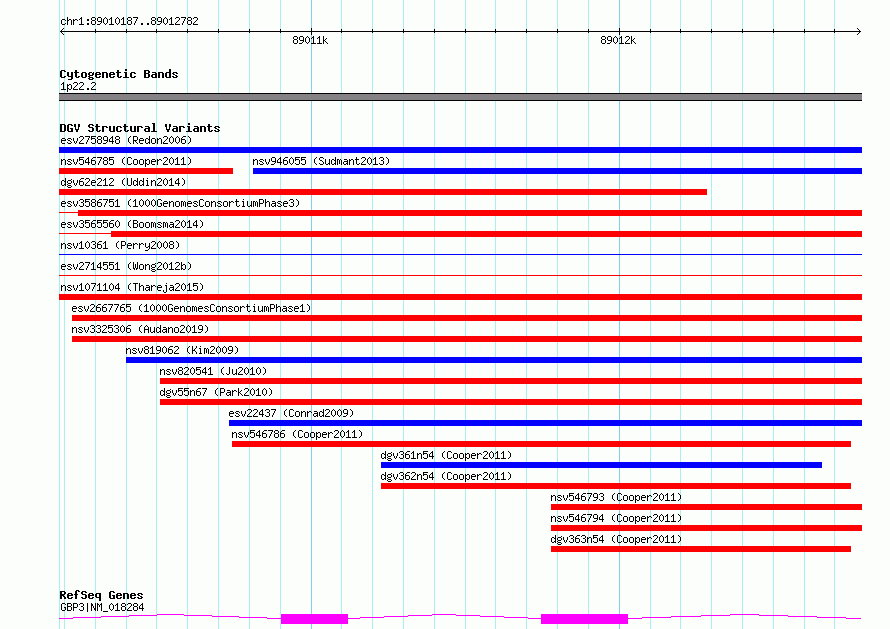Screen dimensions: 890x629
Task: Click the red bar under nsv546786 (Cooper2011)
Action: [x=541, y=444]
